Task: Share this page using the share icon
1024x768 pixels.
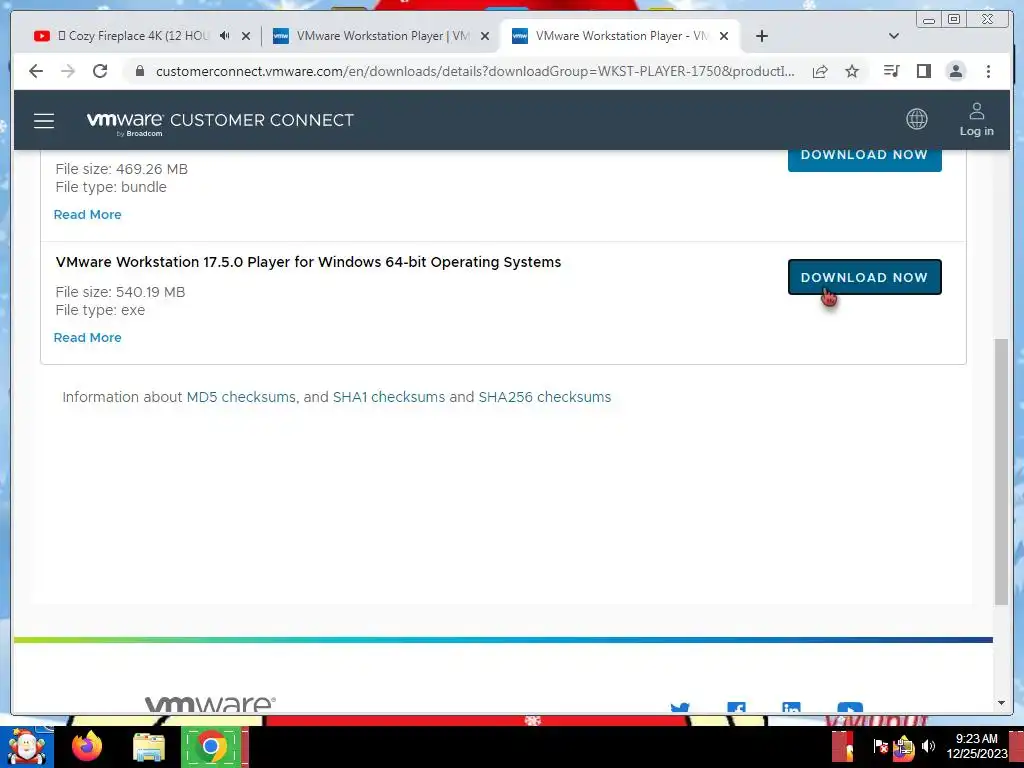Action: pyautogui.click(x=820, y=71)
